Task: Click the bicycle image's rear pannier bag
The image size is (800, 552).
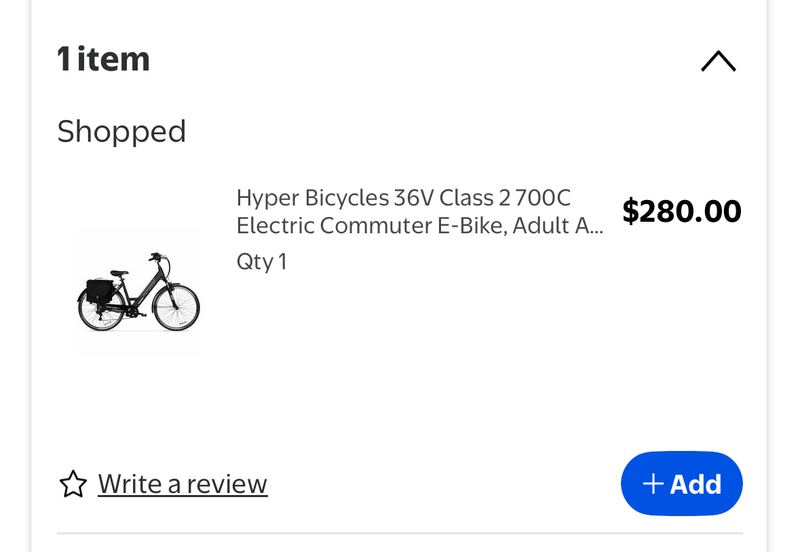Action: [x=100, y=291]
